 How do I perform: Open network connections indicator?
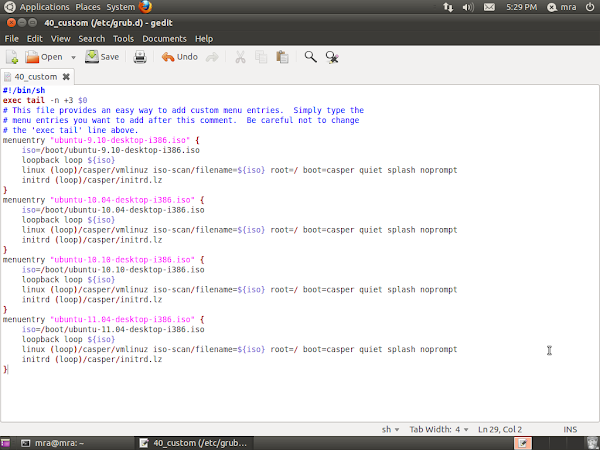coord(448,7)
